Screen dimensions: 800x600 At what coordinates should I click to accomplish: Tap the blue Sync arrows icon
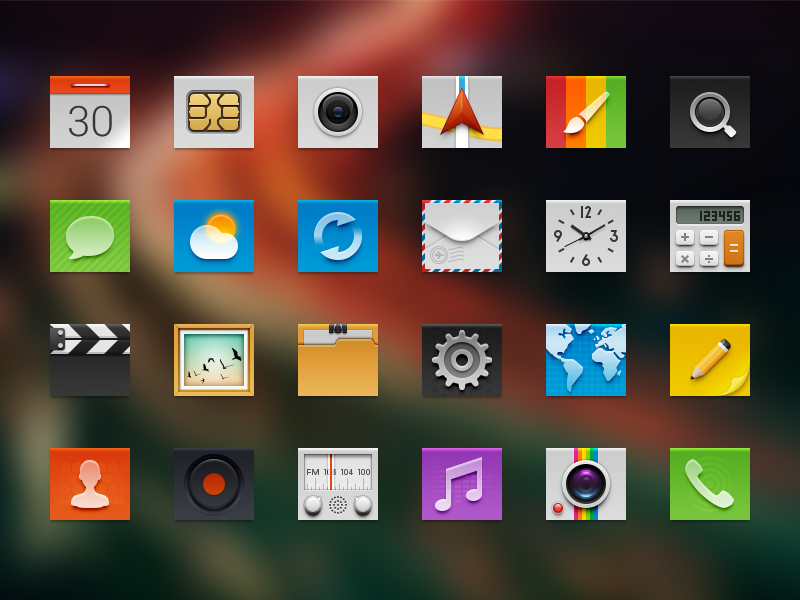pos(338,236)
